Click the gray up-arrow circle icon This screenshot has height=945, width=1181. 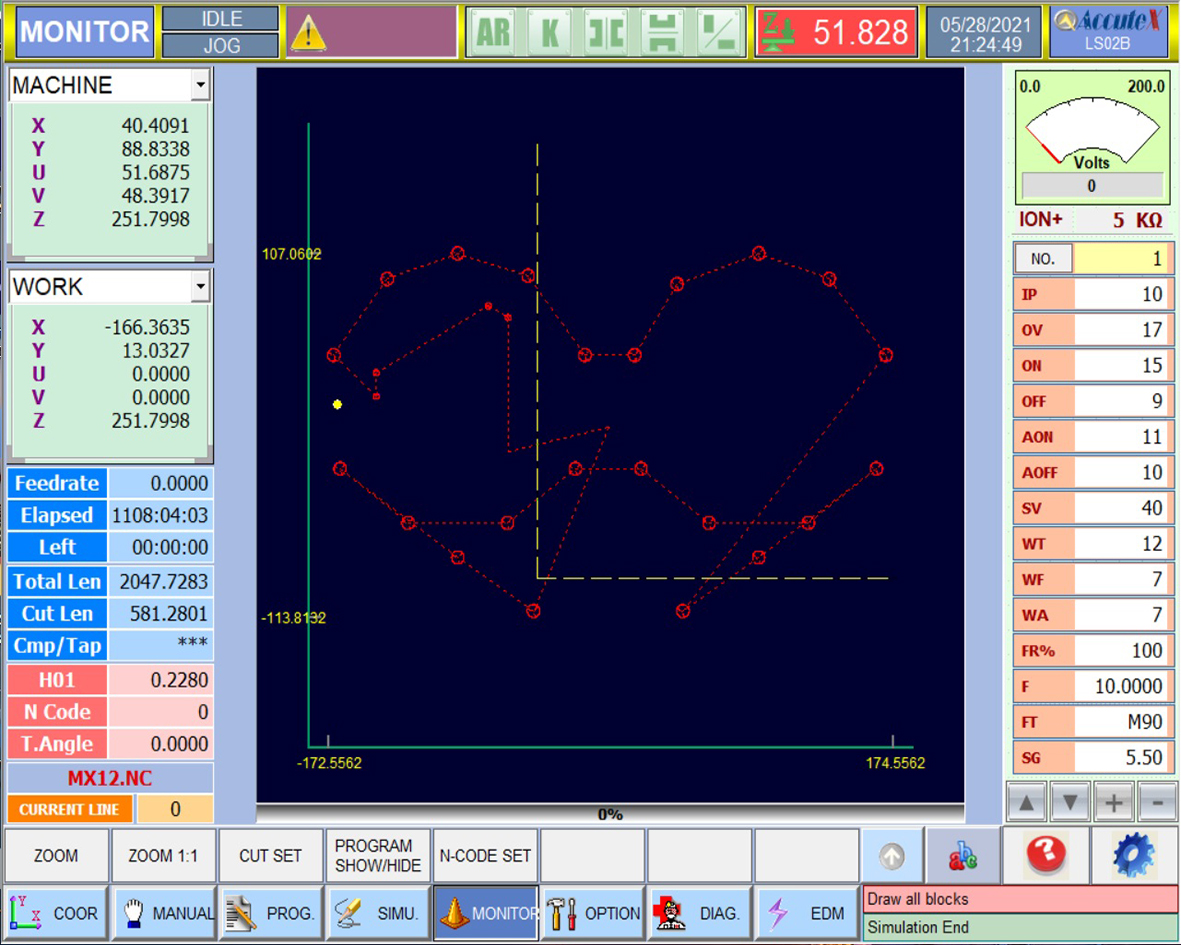[x=892, y=856]
